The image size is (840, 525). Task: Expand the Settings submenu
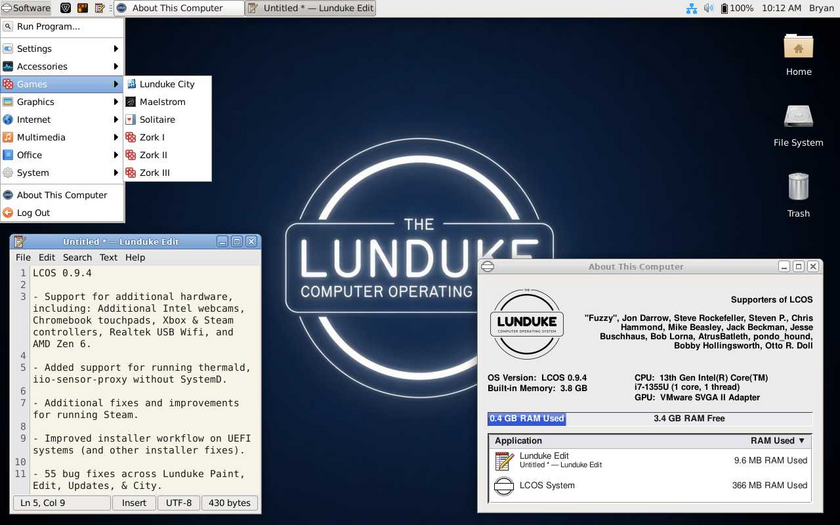click(62, 49)
